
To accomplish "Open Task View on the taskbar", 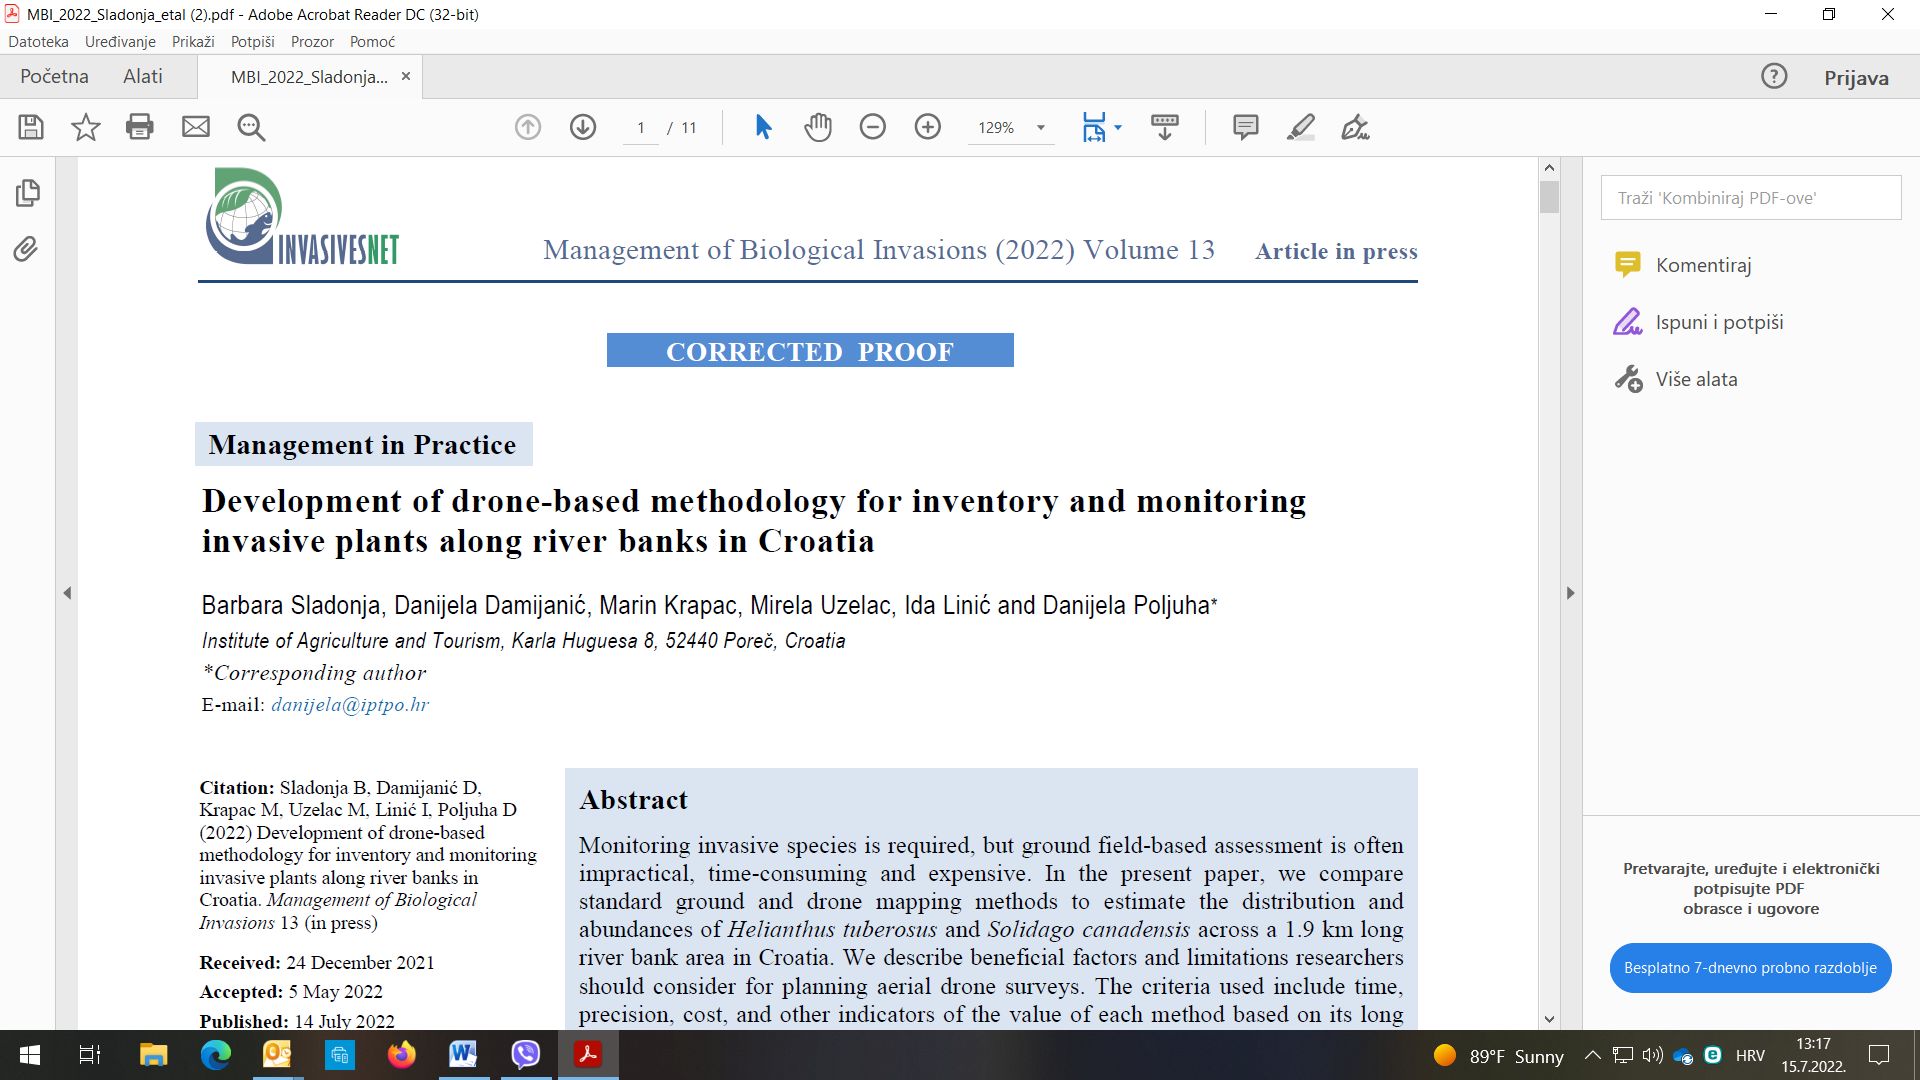I will 90,1055.
